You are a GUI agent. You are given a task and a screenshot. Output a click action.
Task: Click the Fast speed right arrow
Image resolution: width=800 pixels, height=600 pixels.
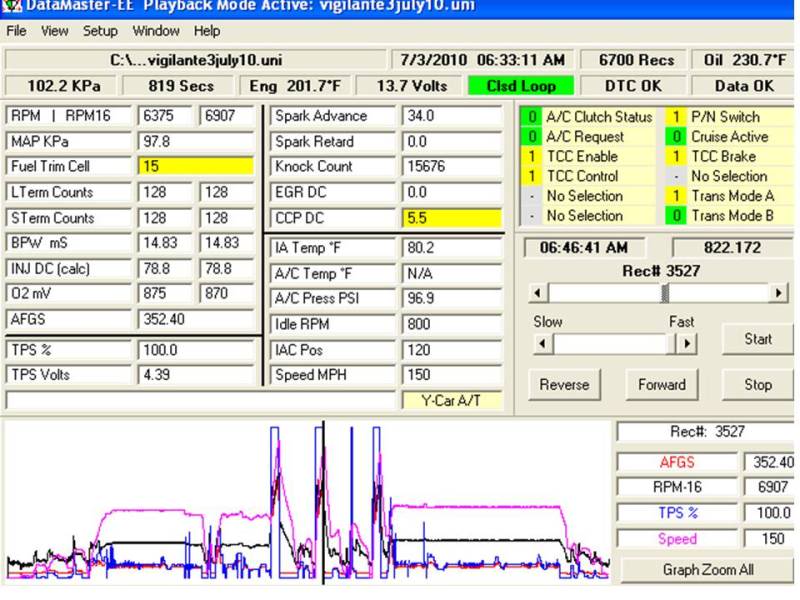tap(687, 344)
